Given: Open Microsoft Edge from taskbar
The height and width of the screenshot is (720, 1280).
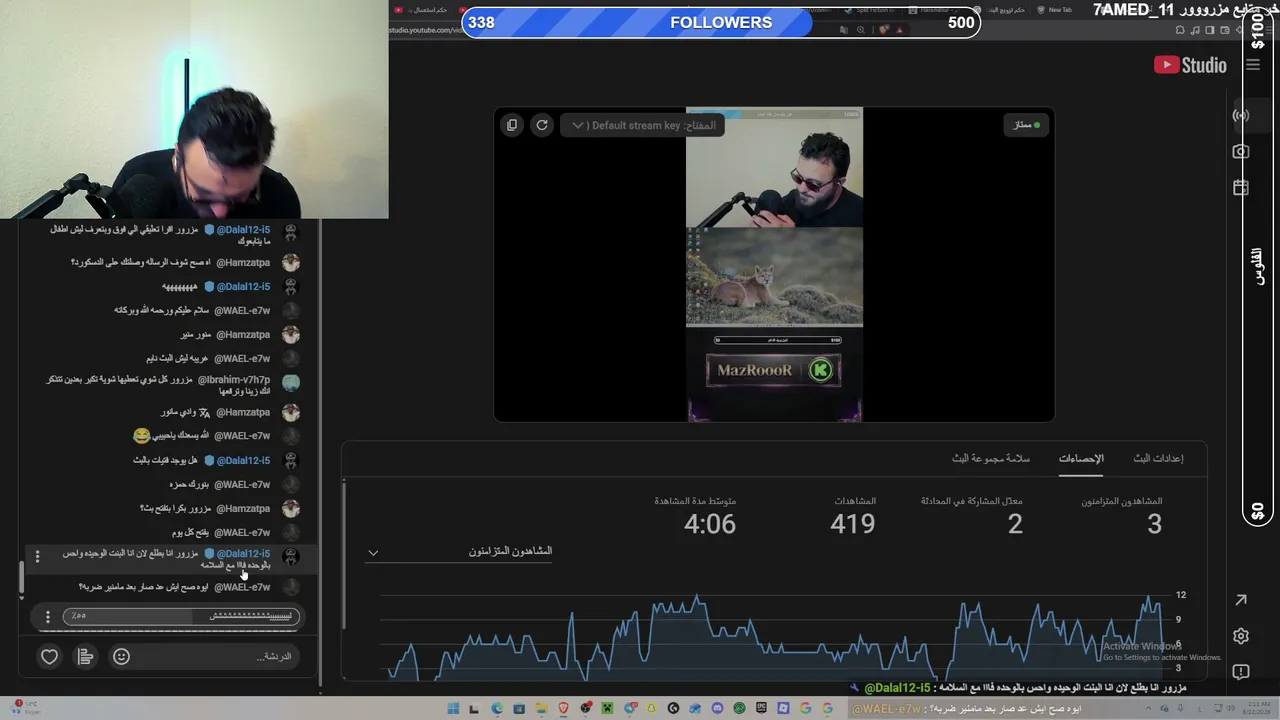Looking at the screenshot, I should tap(497, 708).
